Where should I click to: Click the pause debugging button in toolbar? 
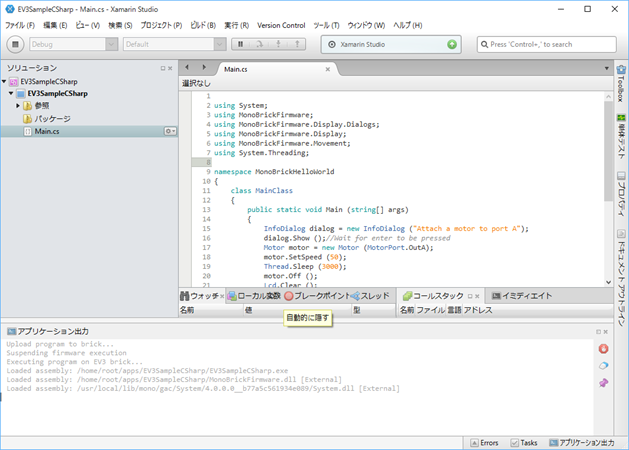click(x=240, y=45)
